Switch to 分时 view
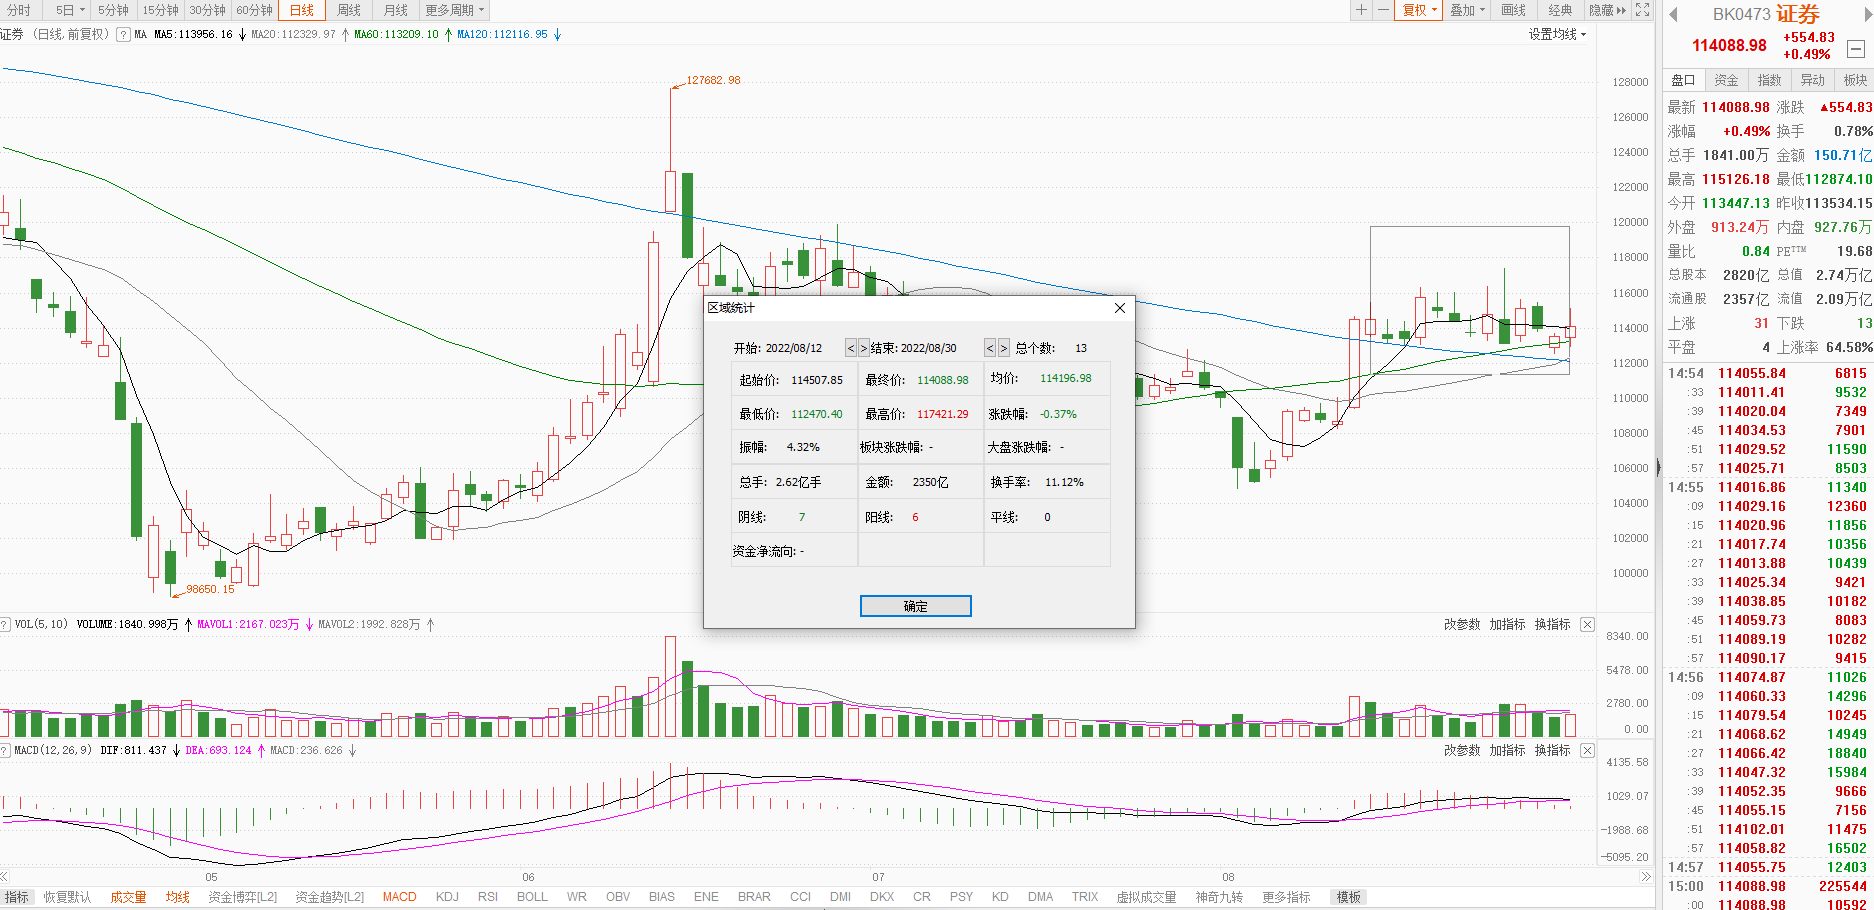 (x=19, y=10)
